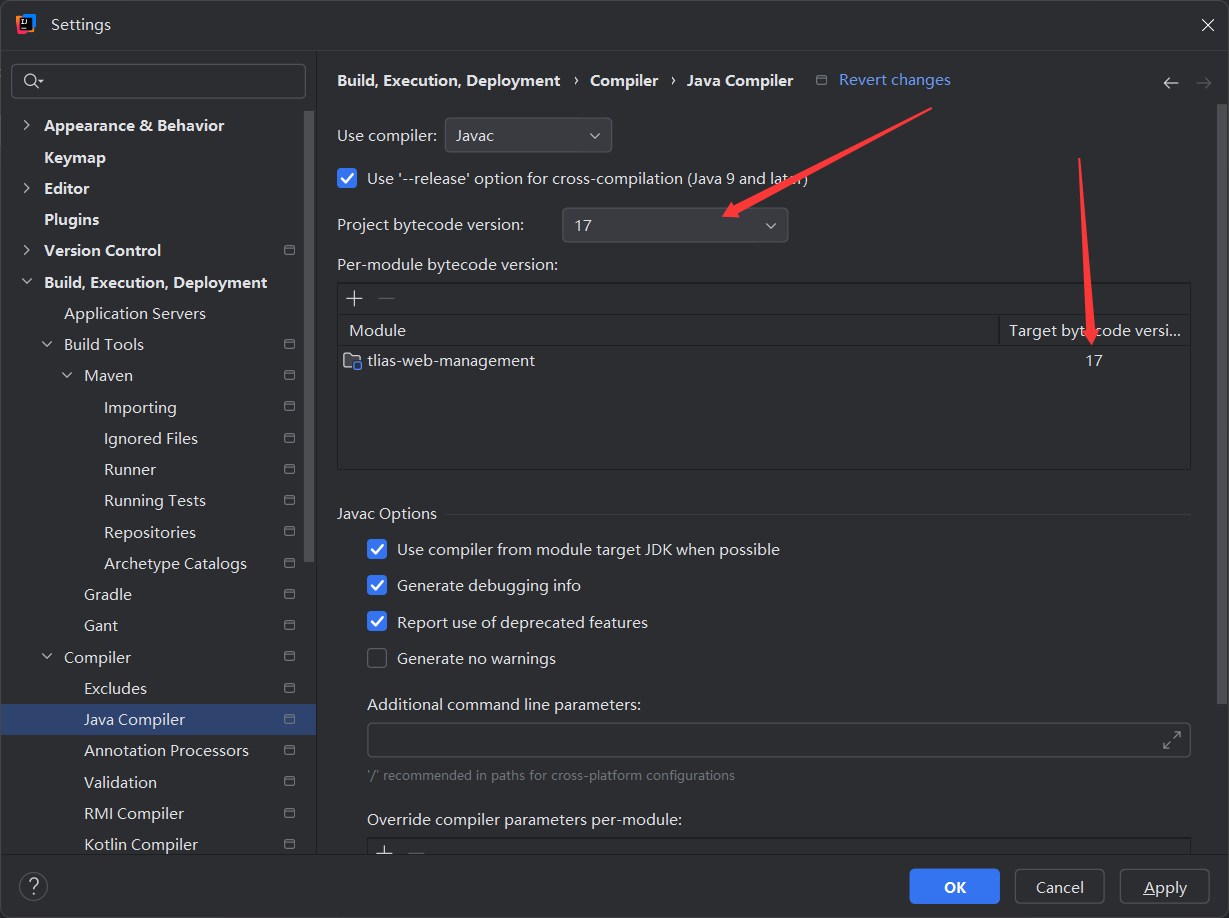
Task: Enable Generate no warnings checkbox
Action: tap(377, 658)
